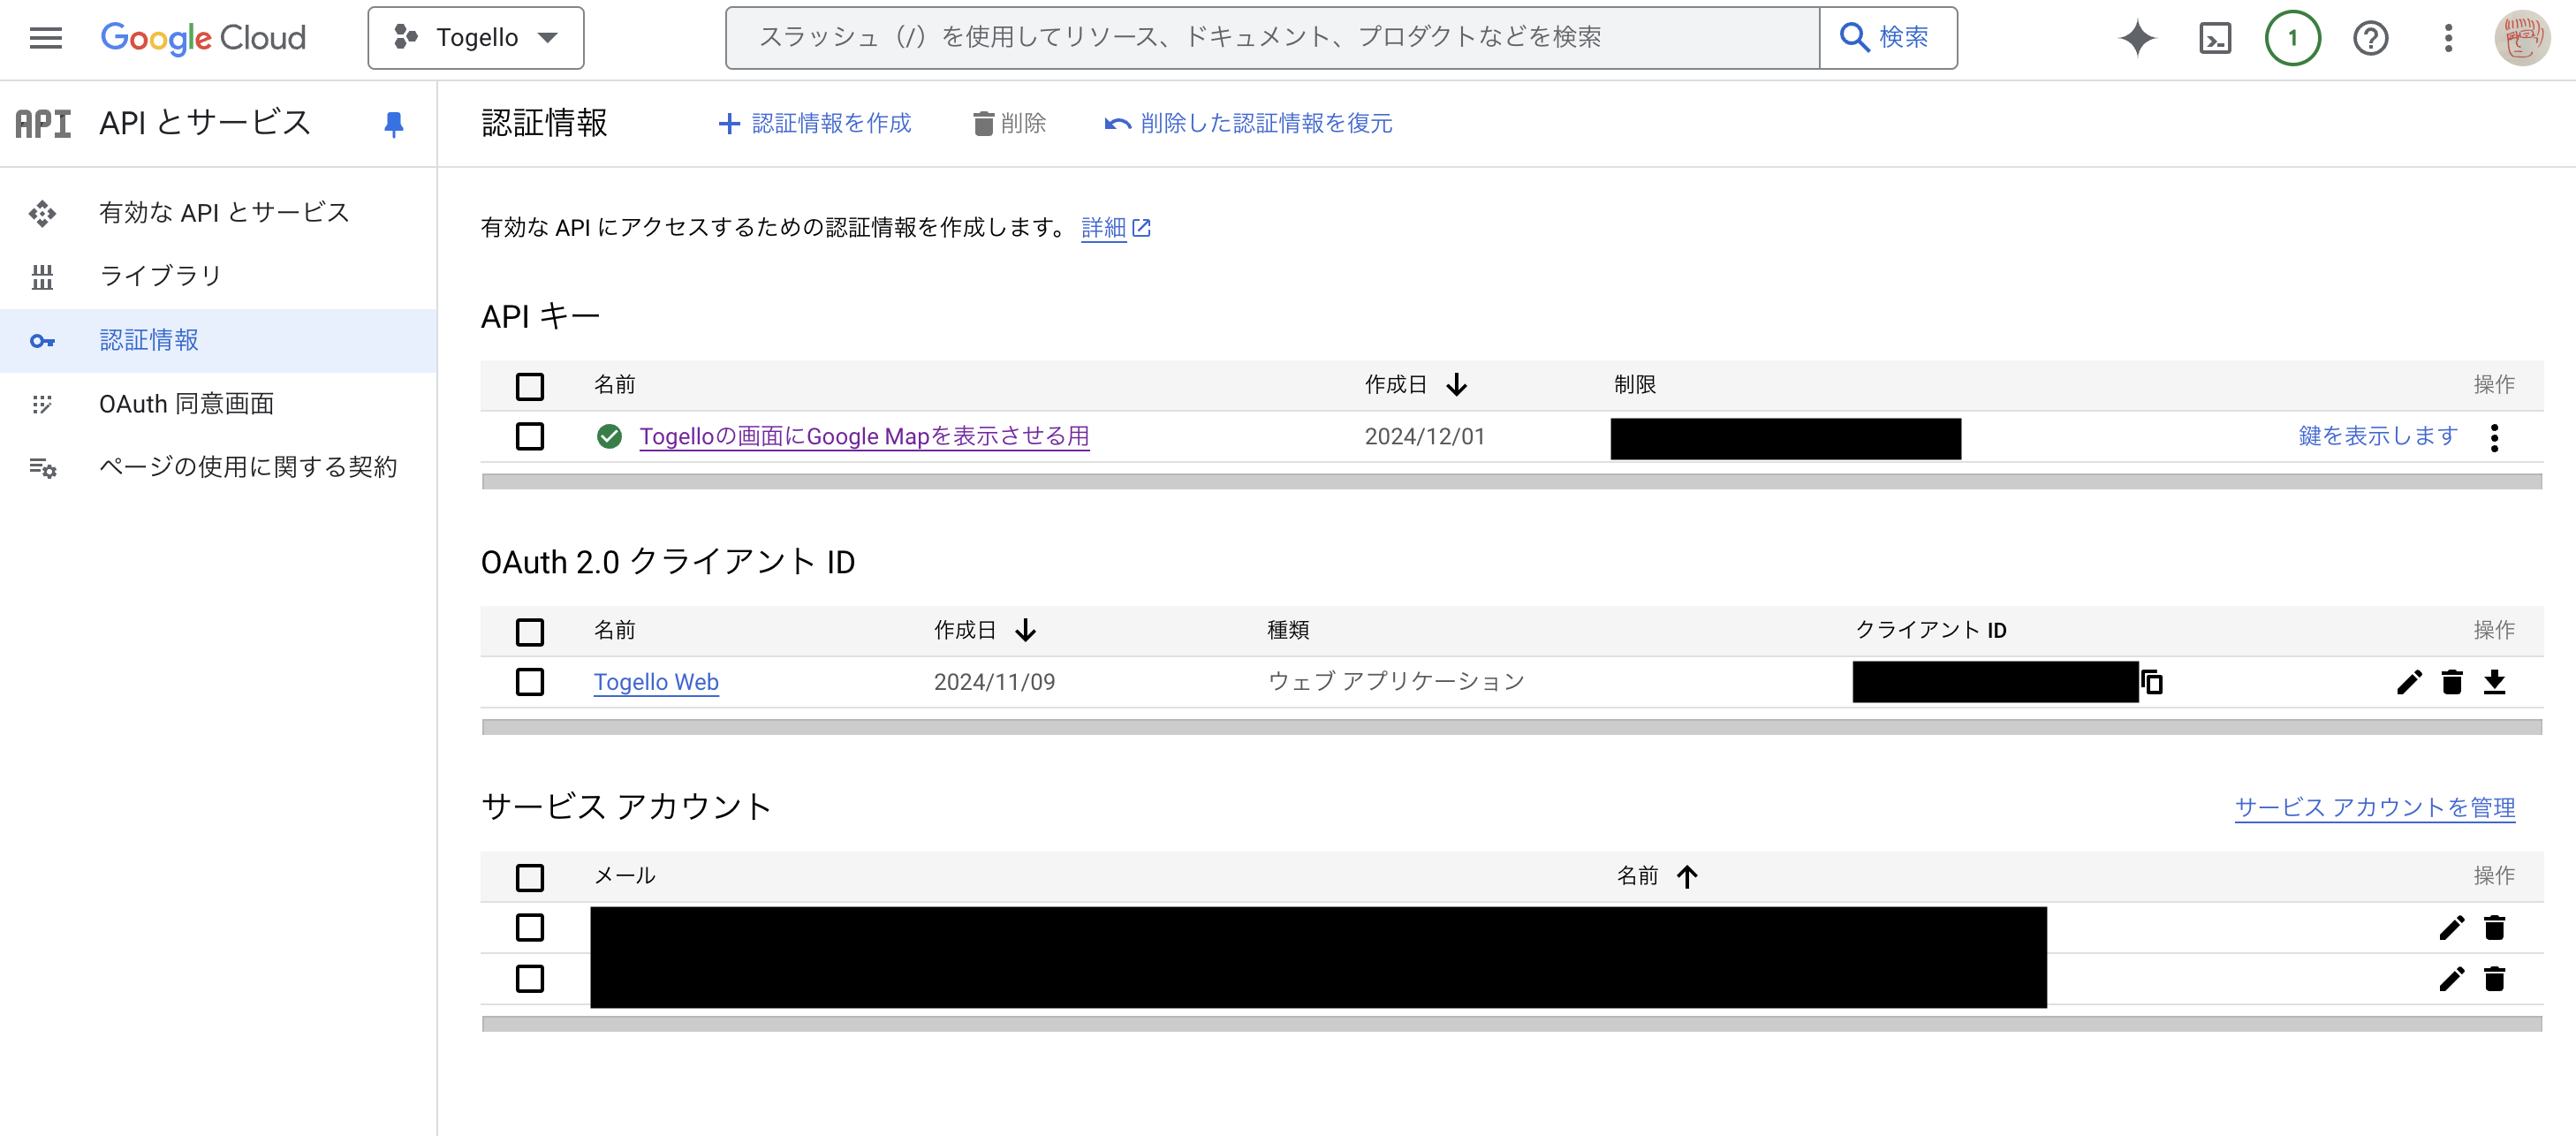The image size is (2576, 1136).
Task: Click 削除した認証情報を復元 button
Action: pos(1248,123)
